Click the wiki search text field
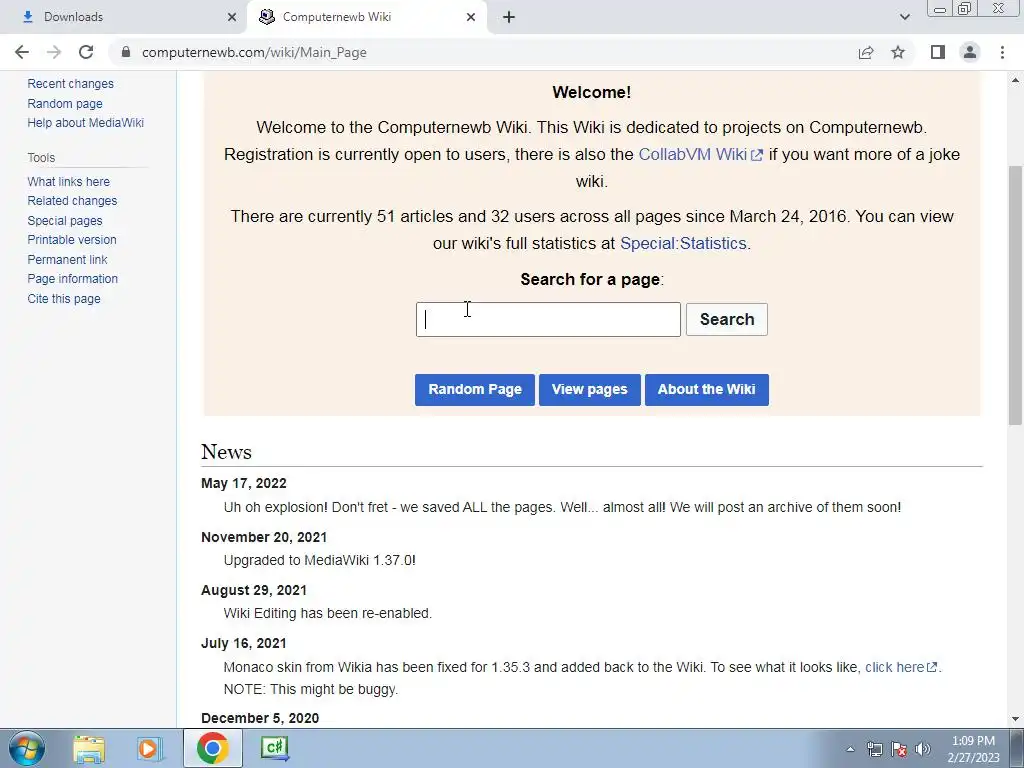The height and width of the screenshot is (768, 1024). [548, 319]
